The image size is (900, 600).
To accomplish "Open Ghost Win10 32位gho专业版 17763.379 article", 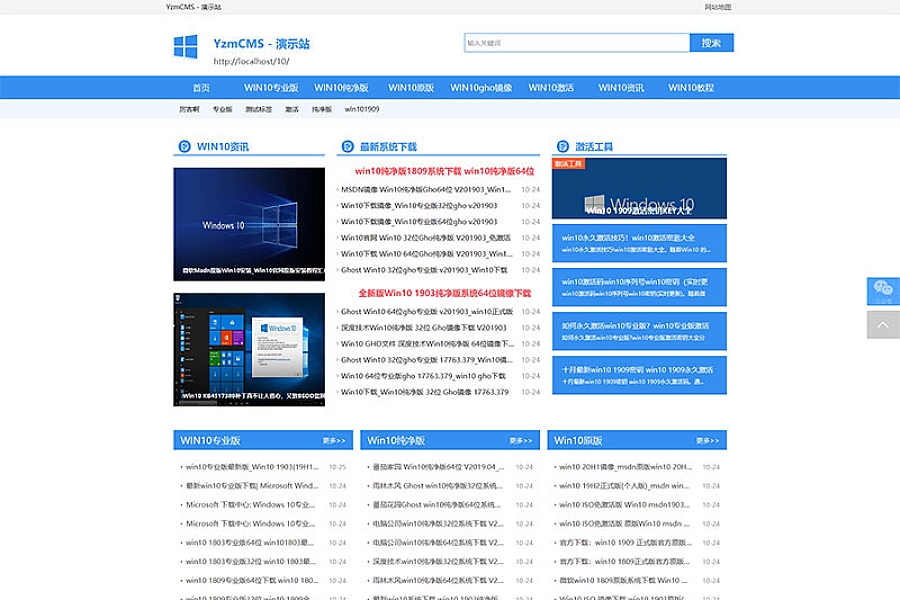I will pyautogui.click(x=427, y=360).
